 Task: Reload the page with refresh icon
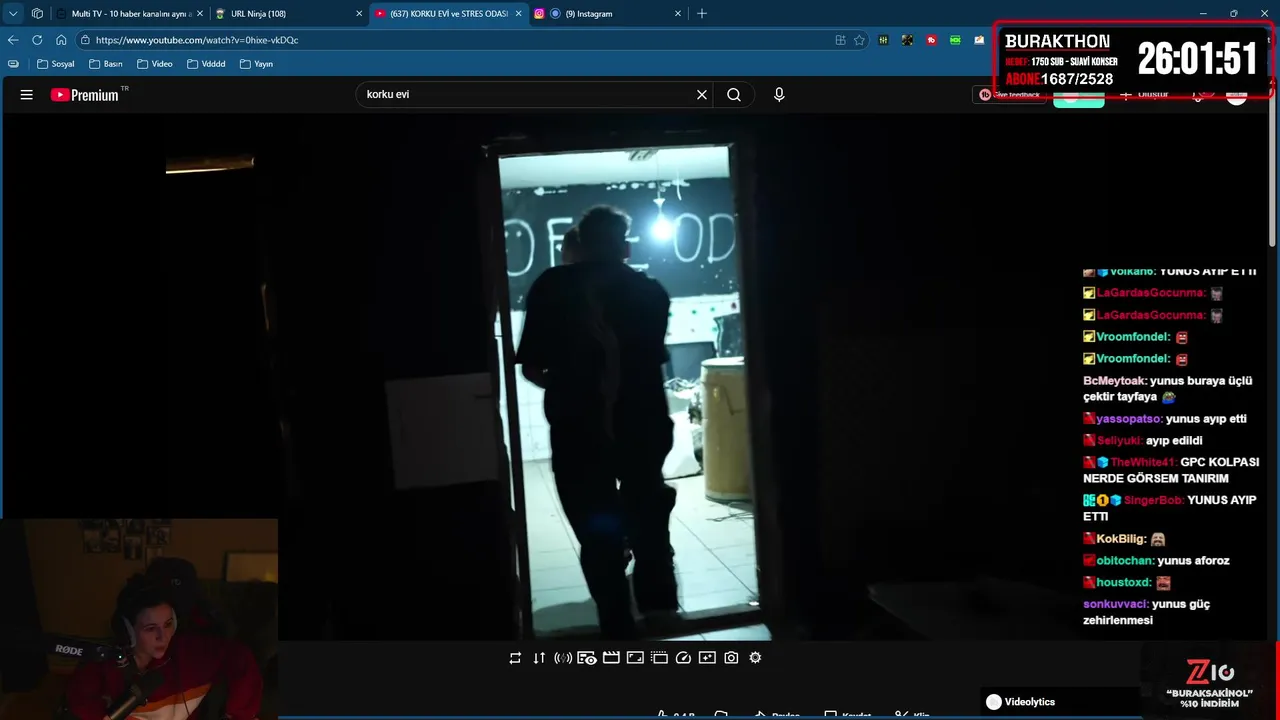[37, 40]
